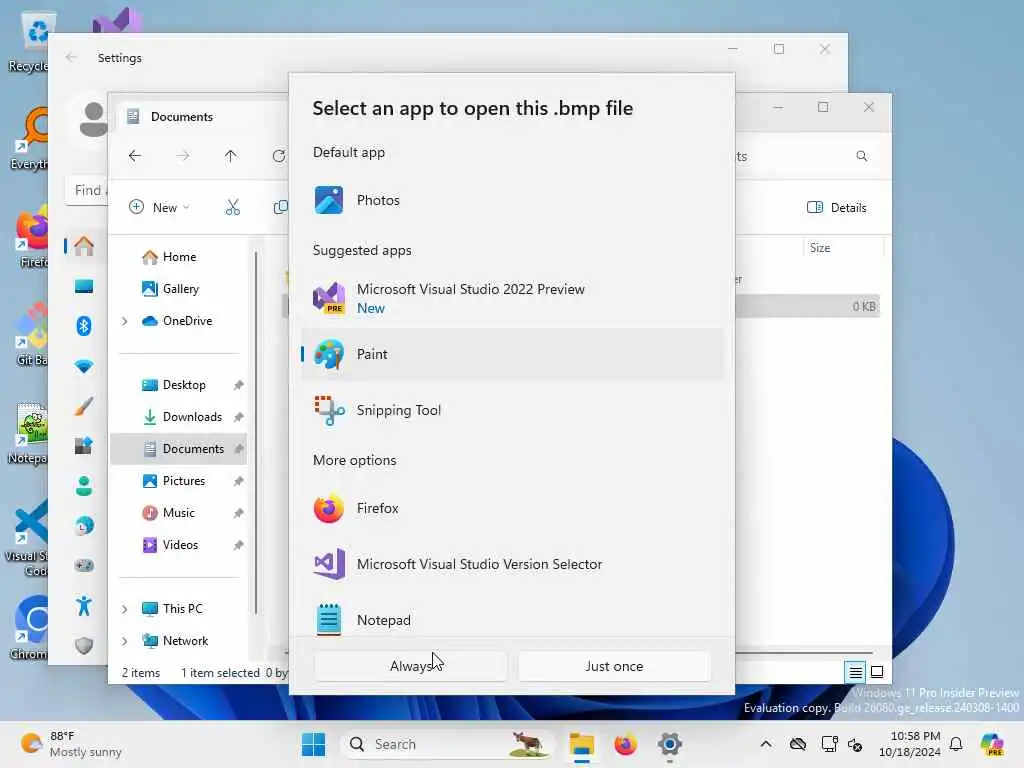This screenshot has height=768, width=1024.
Task: Show hidden icons in system tray
Action: tap(766, 744)
